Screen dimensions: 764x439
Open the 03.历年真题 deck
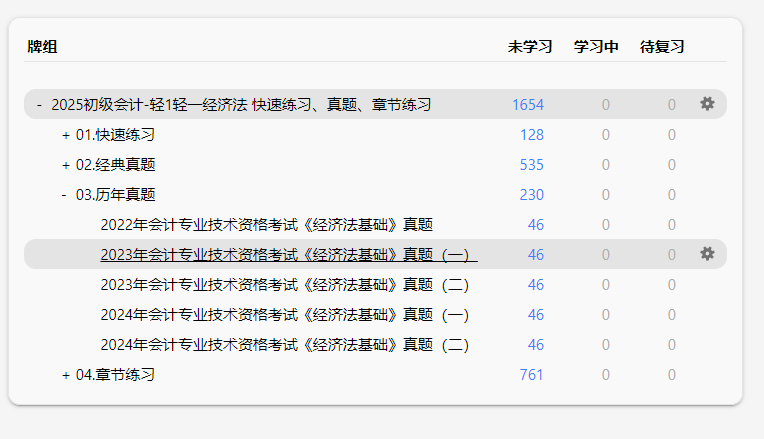115,195
